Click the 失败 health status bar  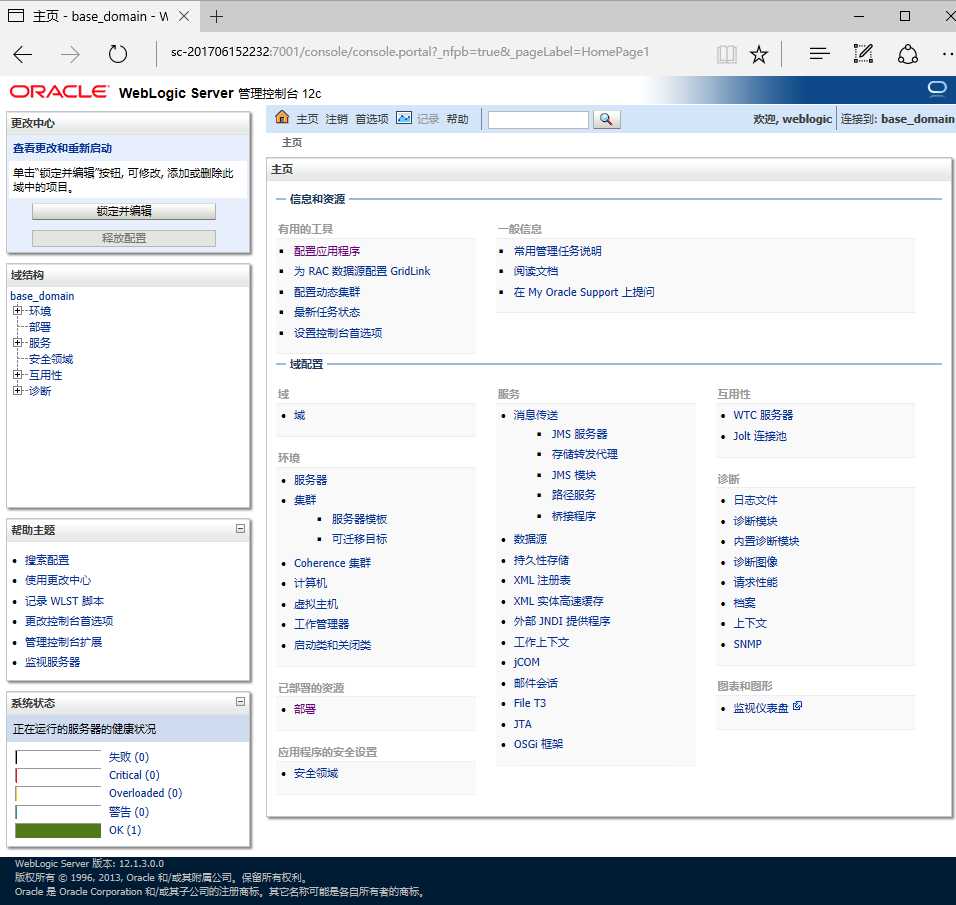point(58,757)
